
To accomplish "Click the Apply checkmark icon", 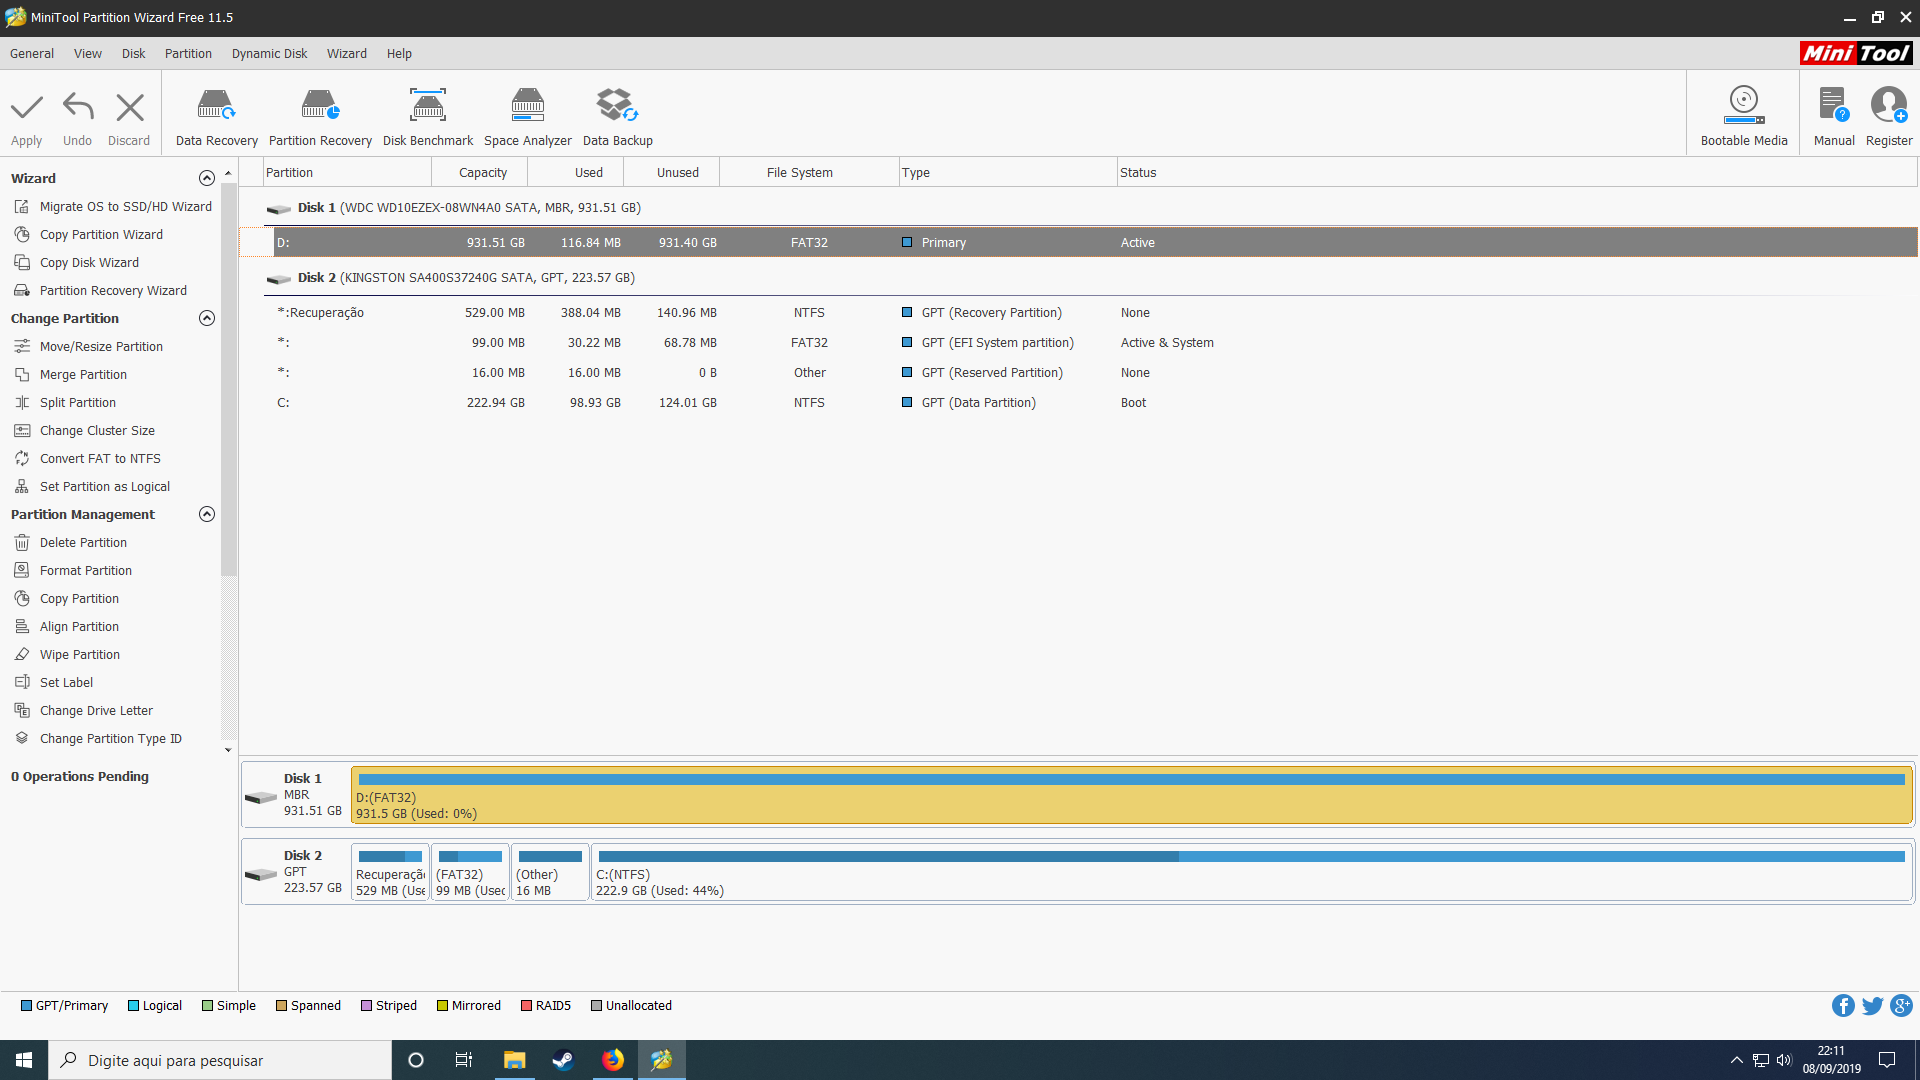I will coord(27,107).
